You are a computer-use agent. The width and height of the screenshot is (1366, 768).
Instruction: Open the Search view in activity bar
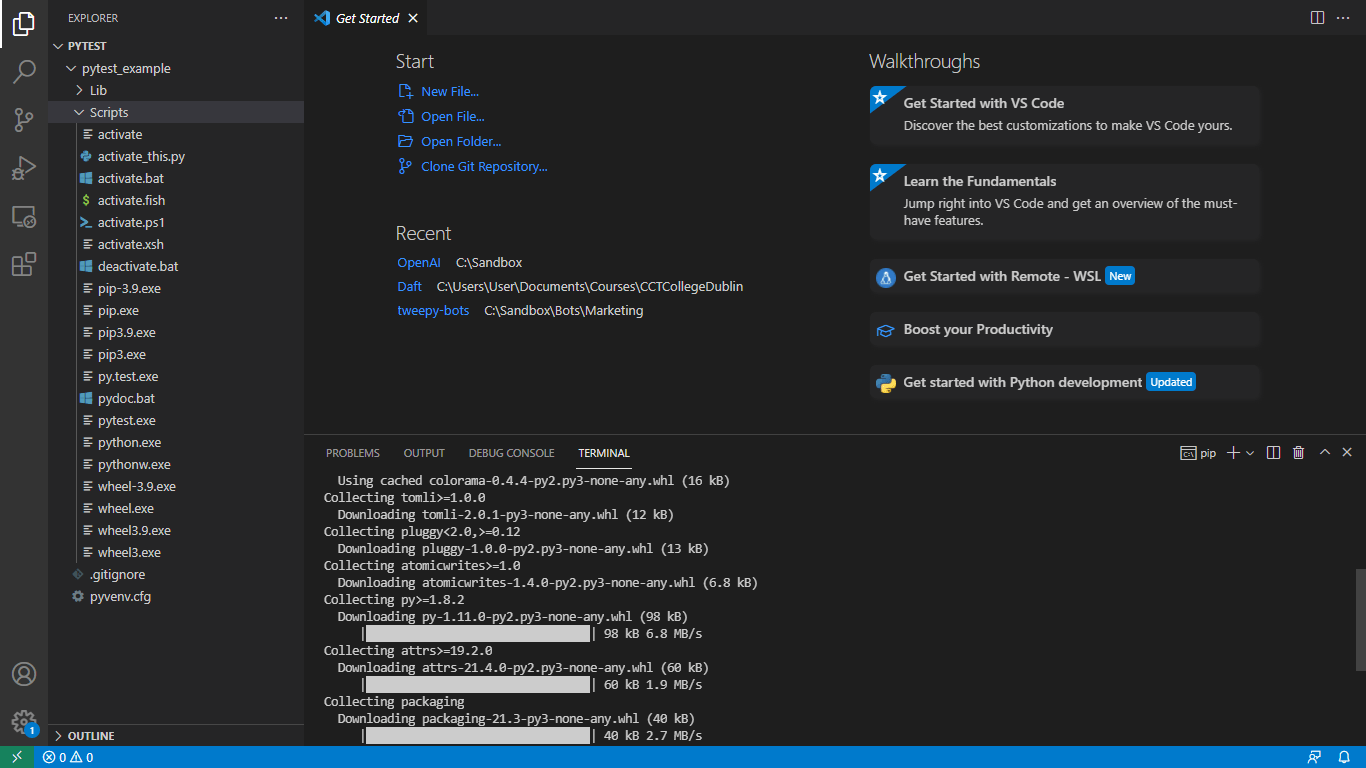coord(24,72)
